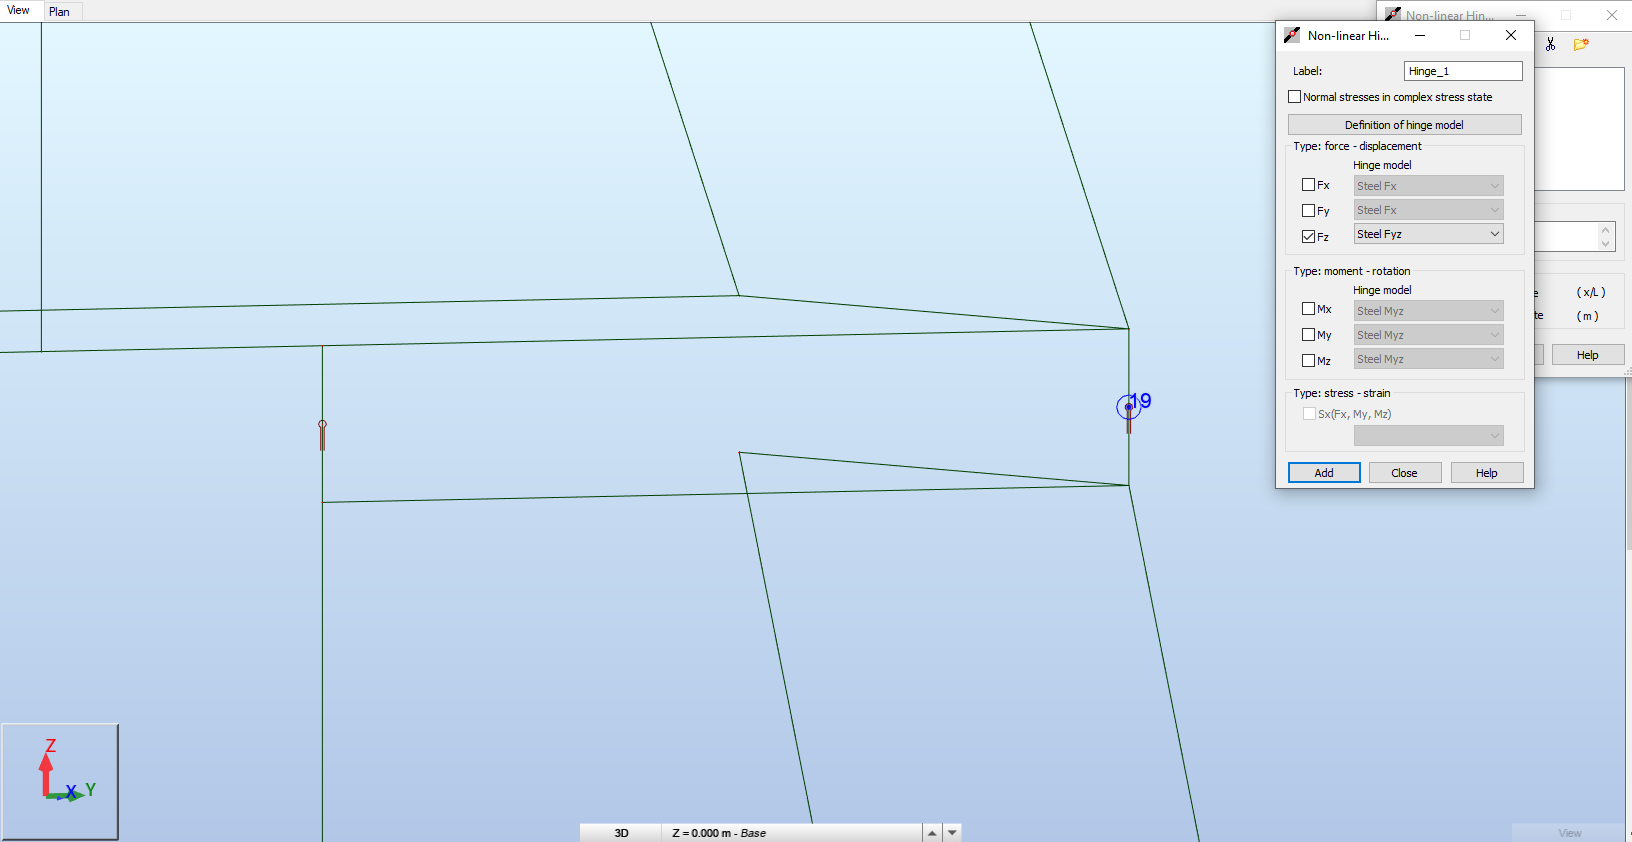Switch to the Plan tab
Image resolution: width=1632 pixels, height=842 pixels.
[60, 12]
